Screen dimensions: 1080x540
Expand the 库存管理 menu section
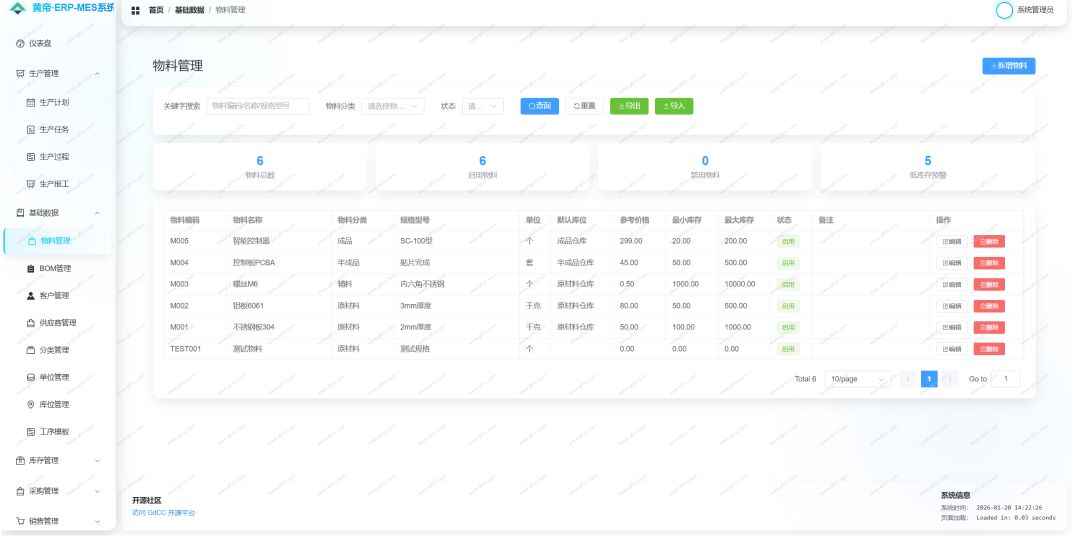pyautogui.click(x=97, y=461)
